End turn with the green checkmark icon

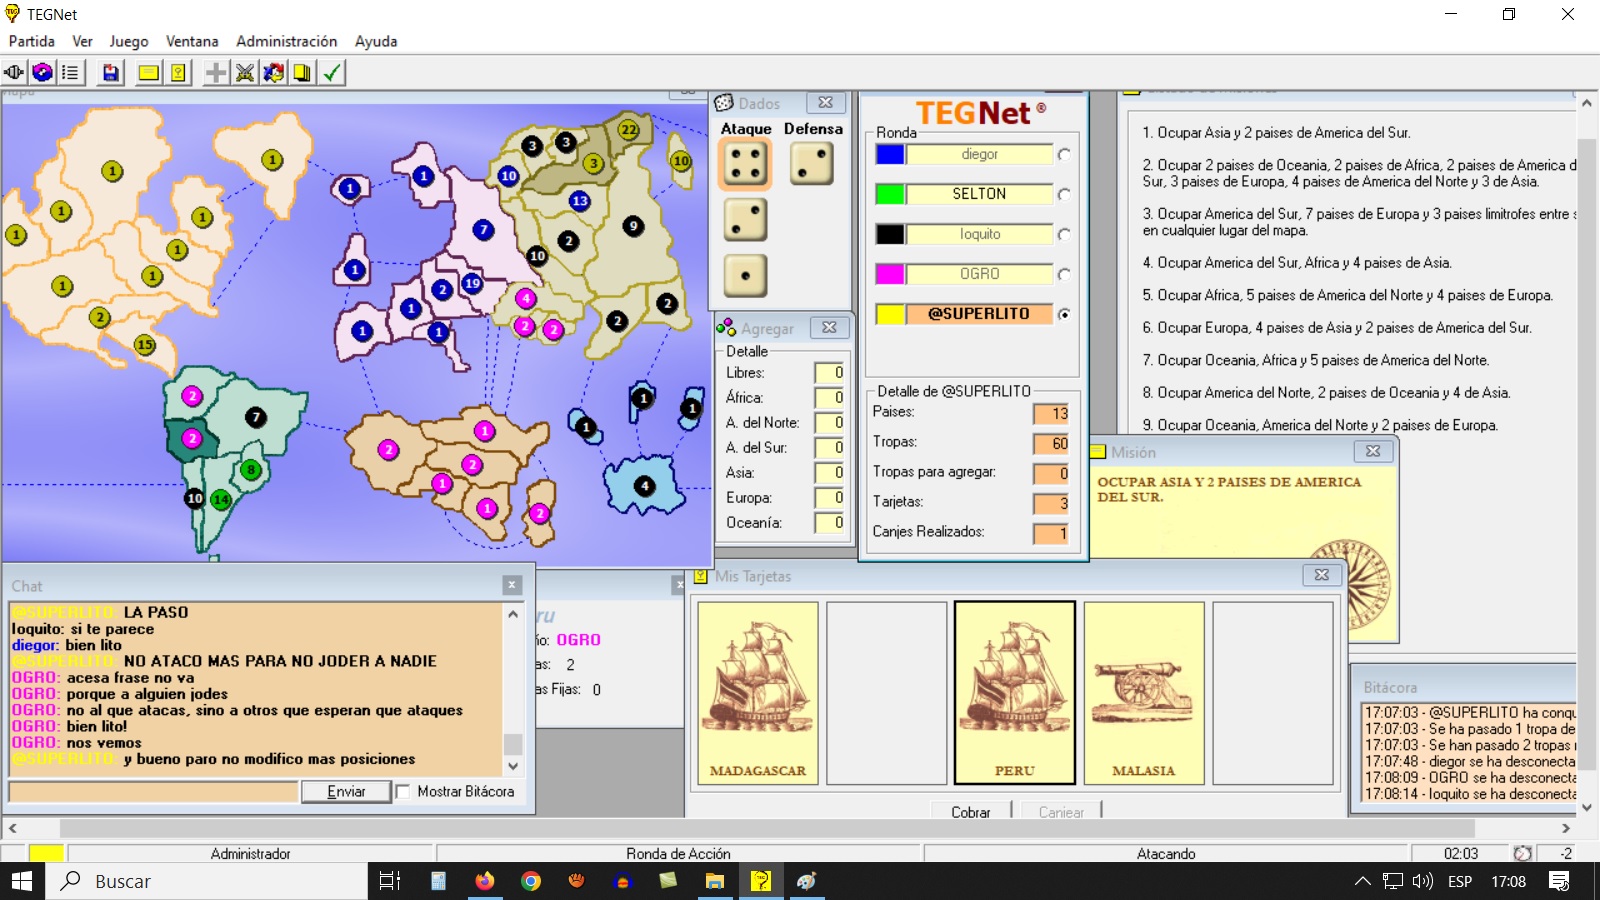pos(332,72)
